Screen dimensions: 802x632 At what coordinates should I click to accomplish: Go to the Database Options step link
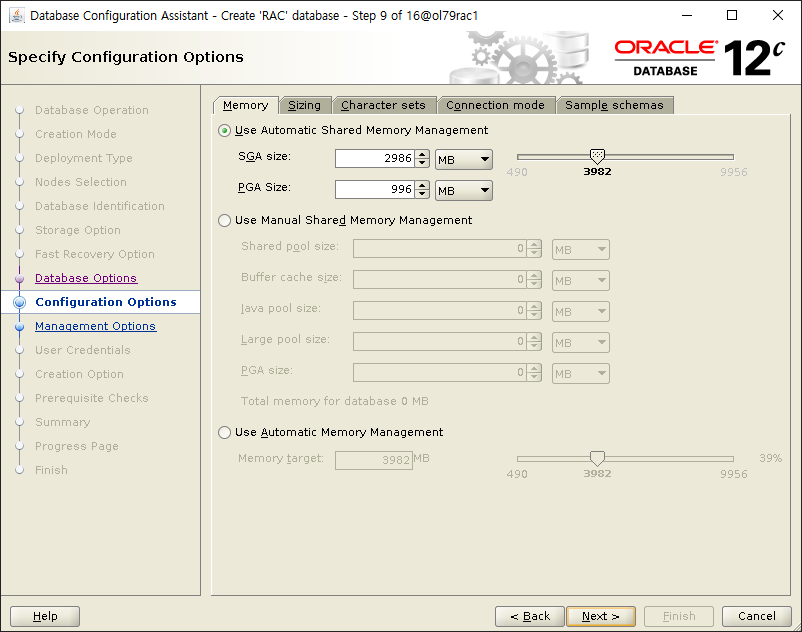[x=86, y=278]
